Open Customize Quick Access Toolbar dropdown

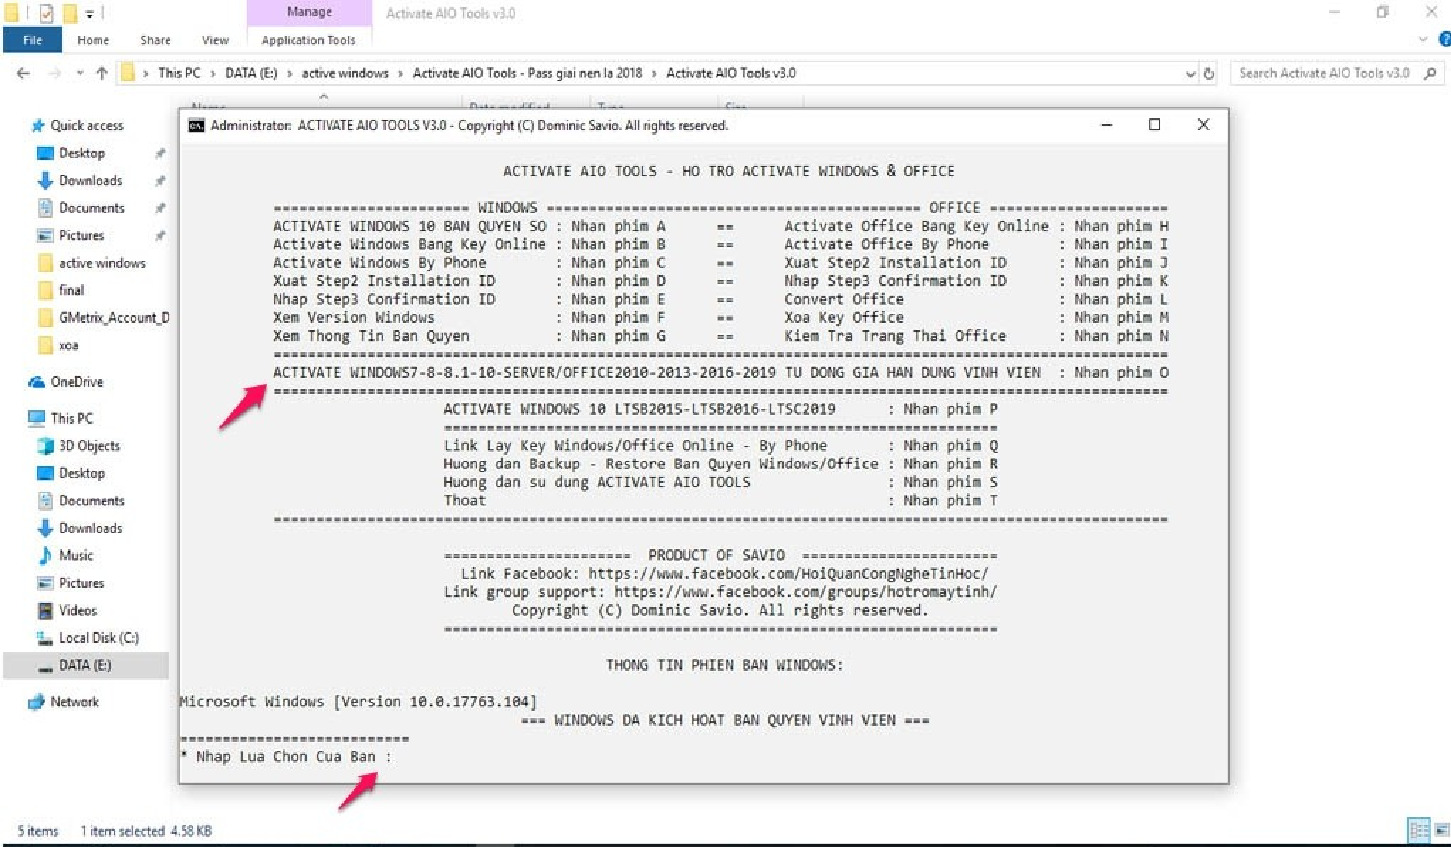(89, 14)
